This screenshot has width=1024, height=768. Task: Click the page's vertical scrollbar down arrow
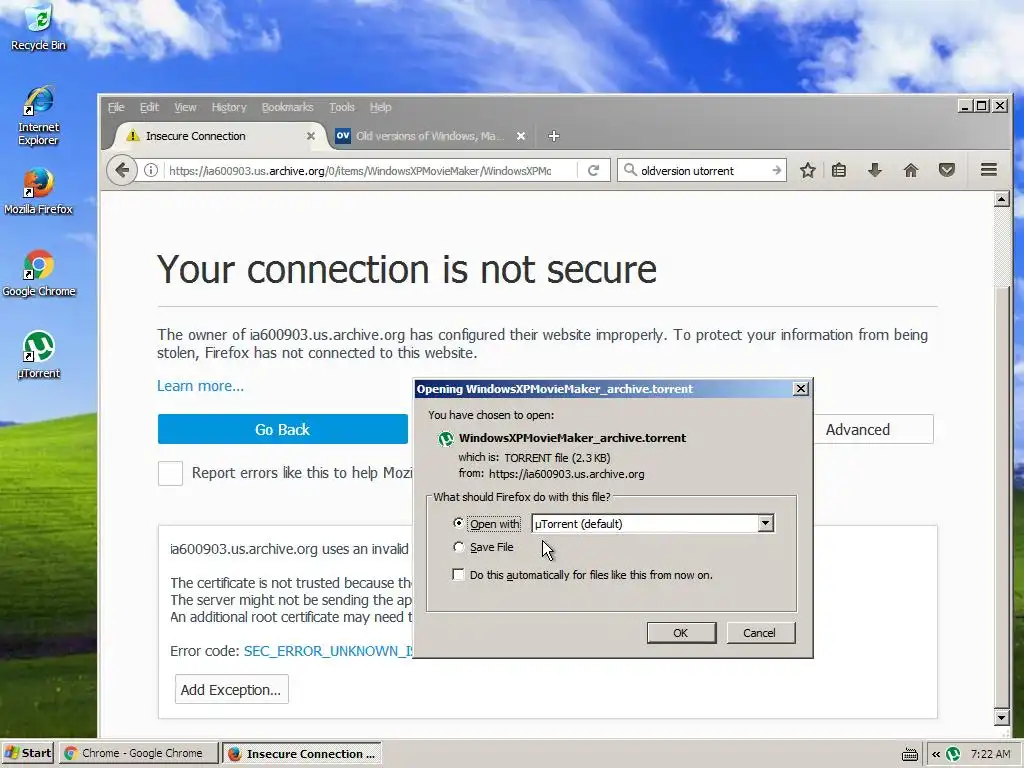1002,718
